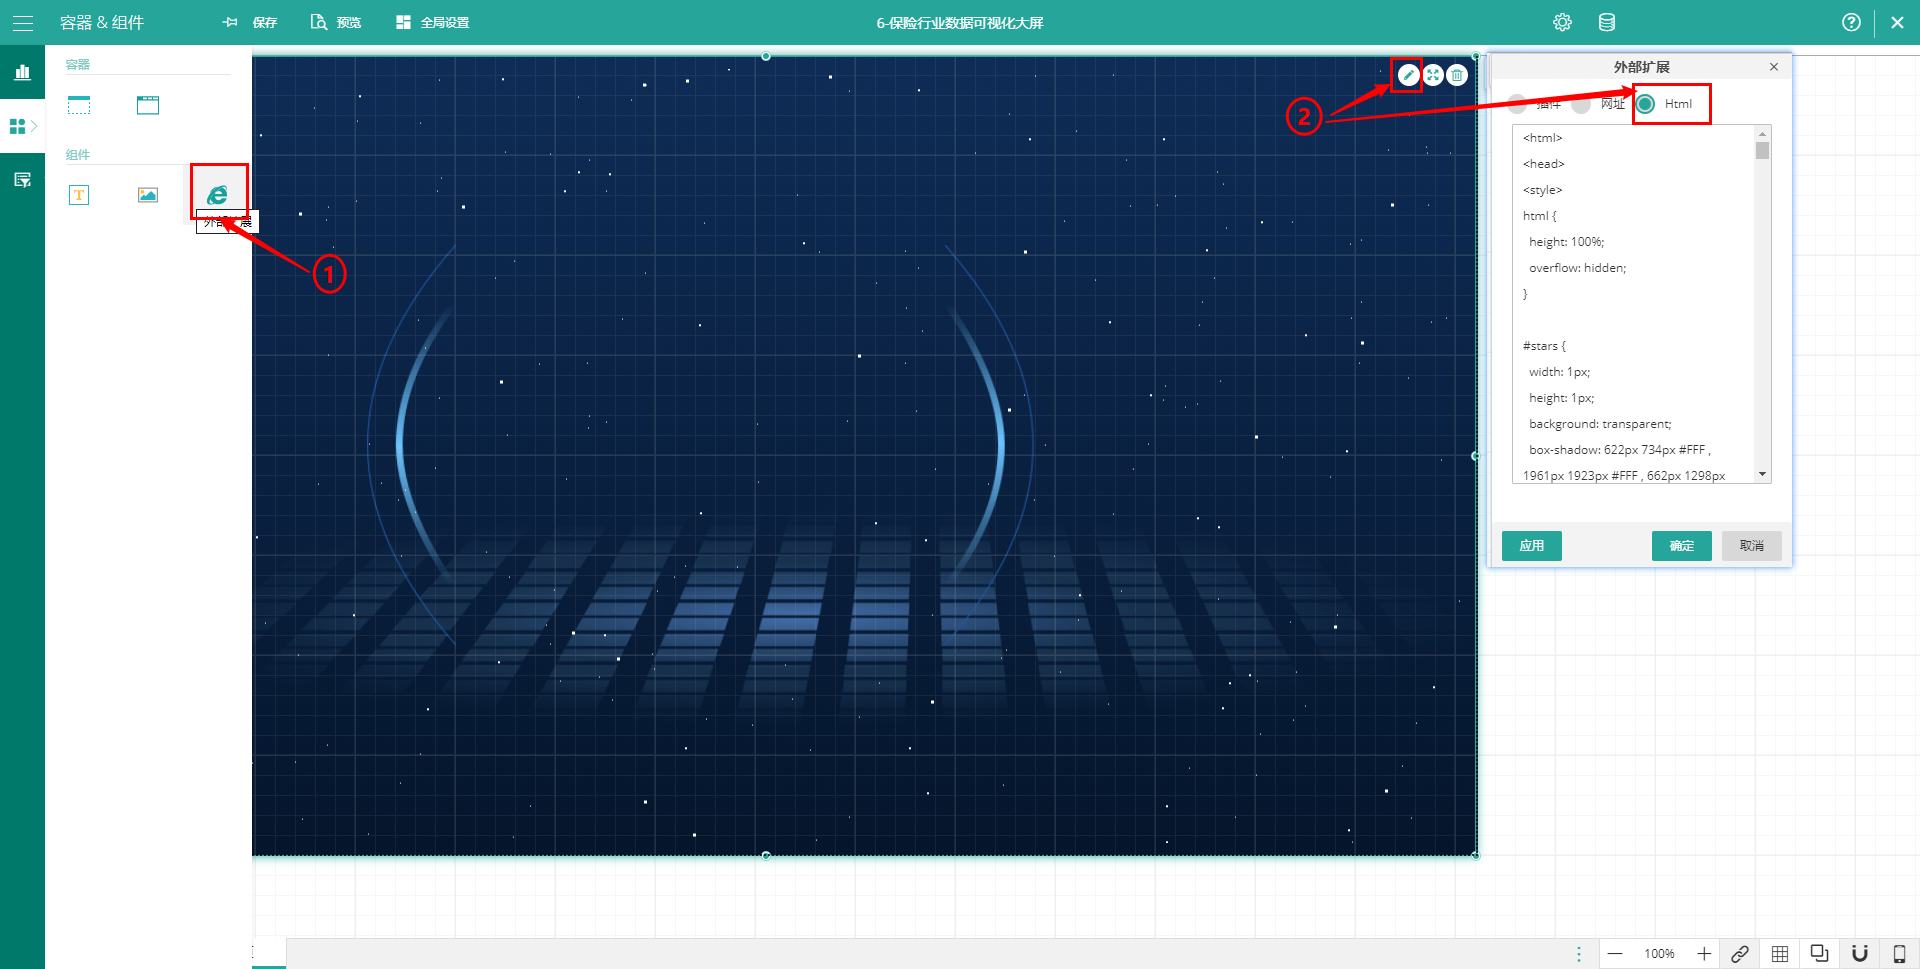Select the text component icon
The height and width of the screenshot is (969, 1920).
tap(79, 195)
